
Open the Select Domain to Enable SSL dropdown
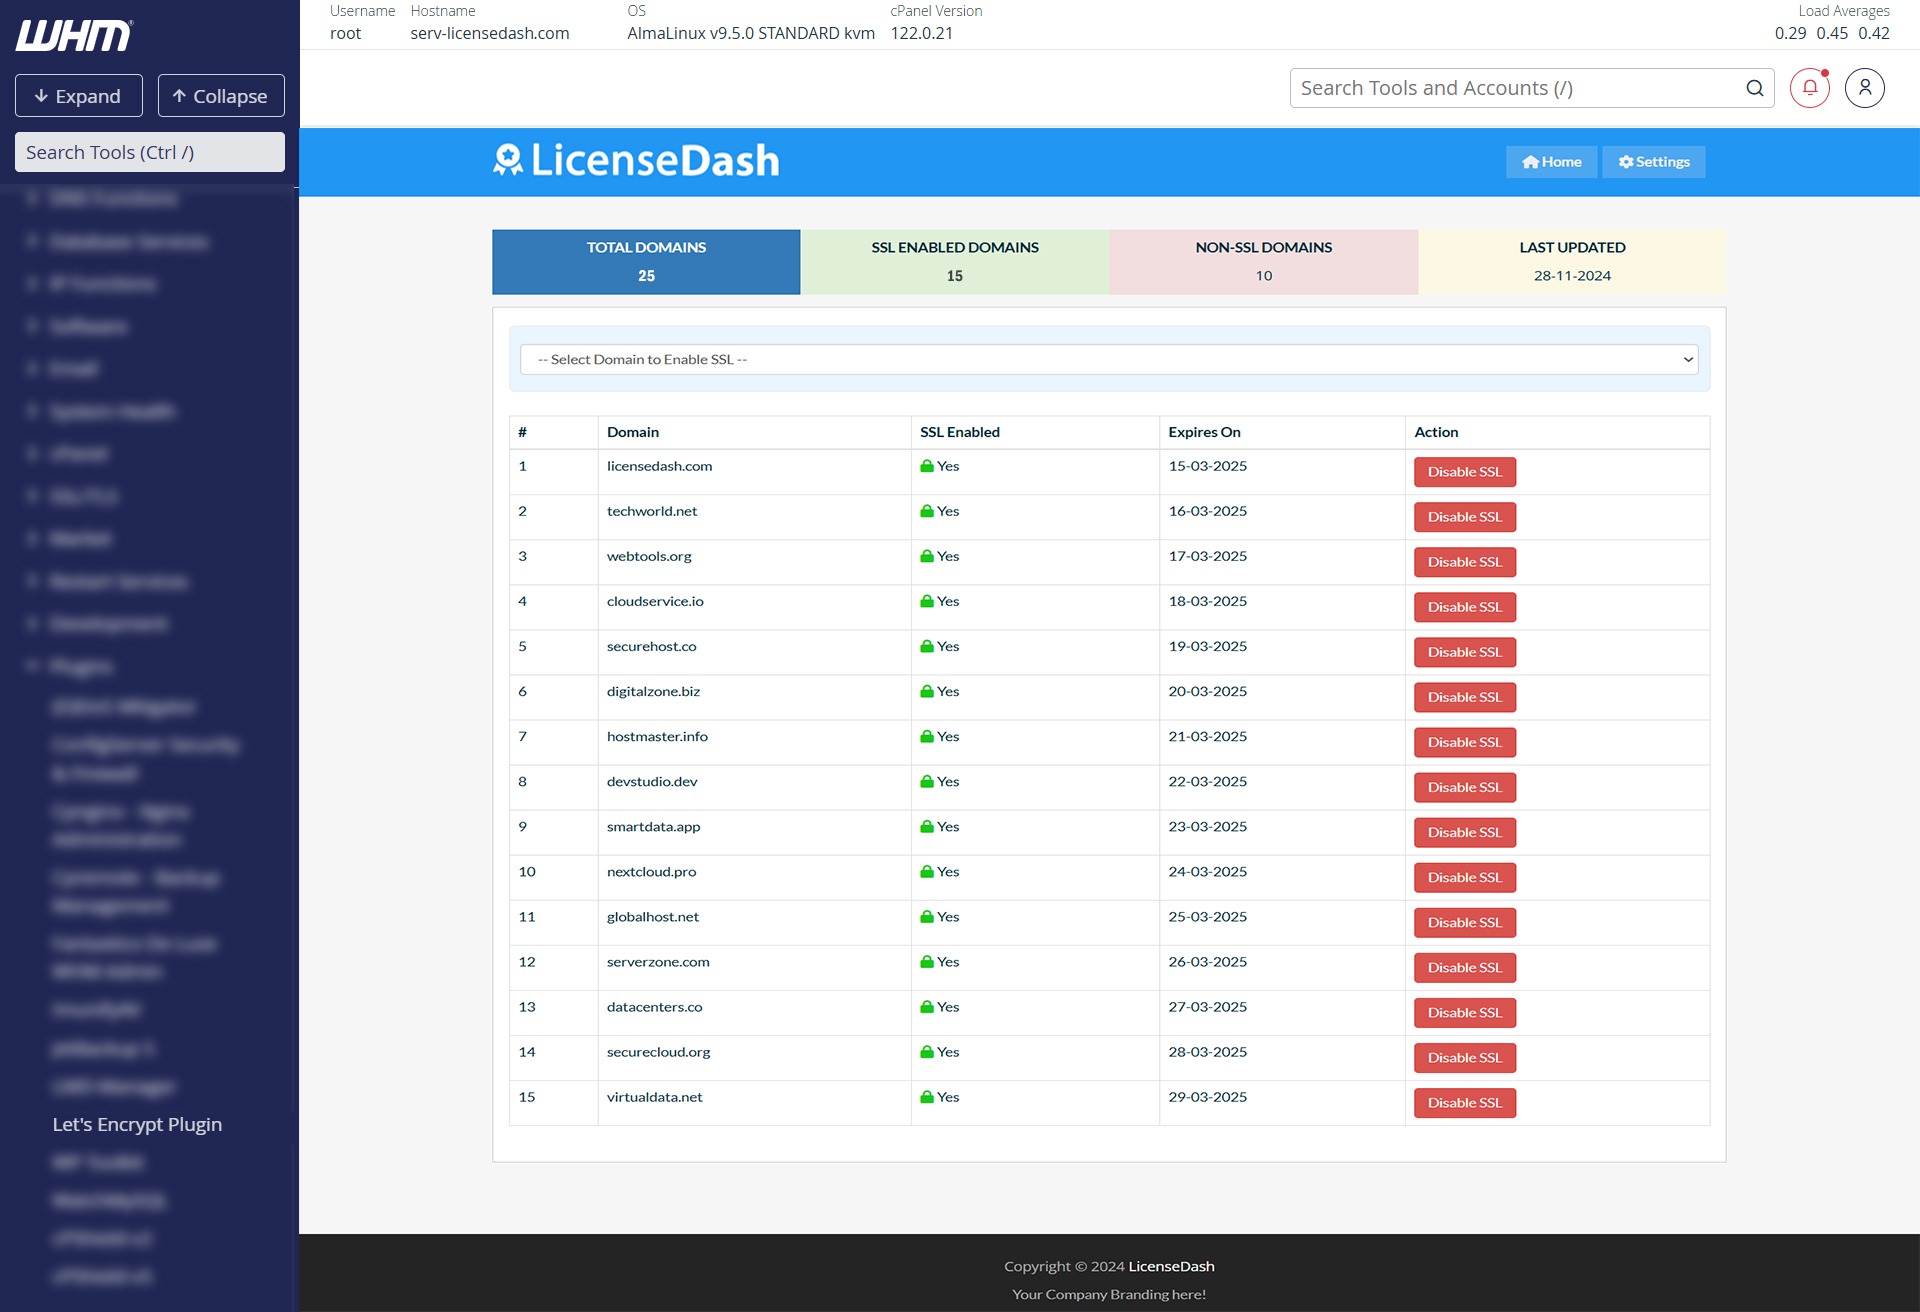1108,360
